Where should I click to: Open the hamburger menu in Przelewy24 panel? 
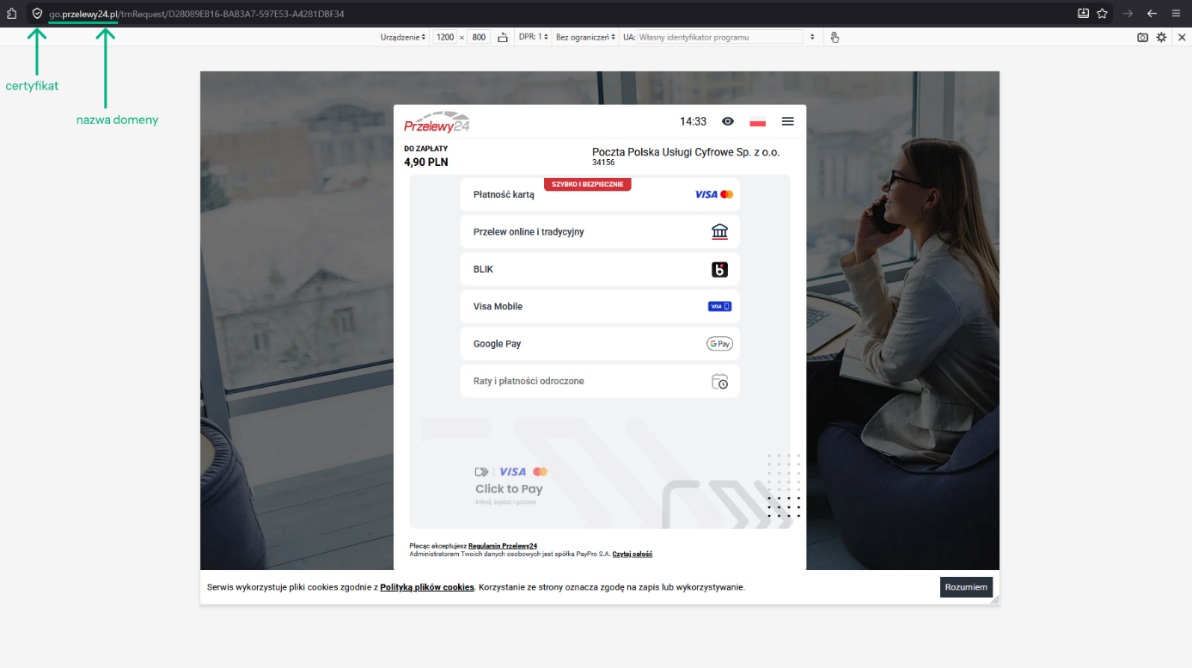[x=788, y=122]
